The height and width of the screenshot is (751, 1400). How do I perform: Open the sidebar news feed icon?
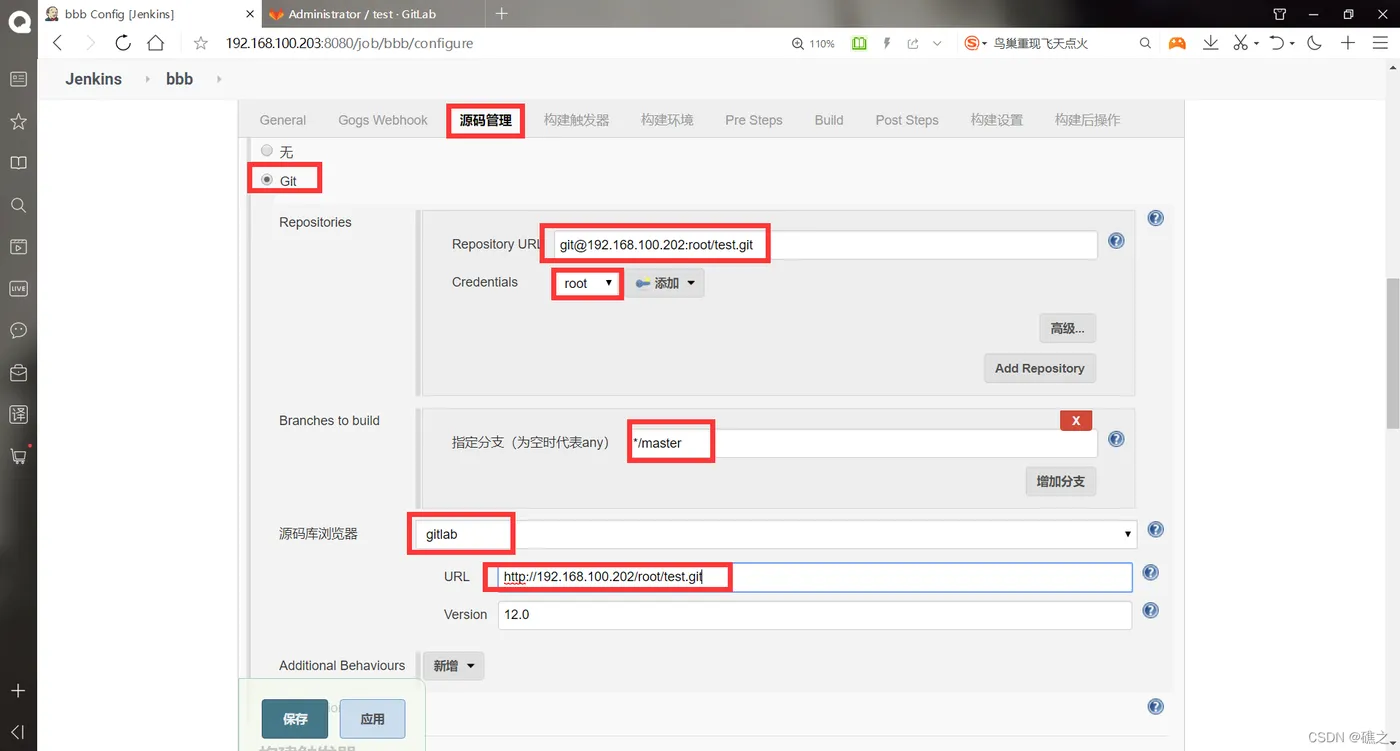tap(18, 79)
